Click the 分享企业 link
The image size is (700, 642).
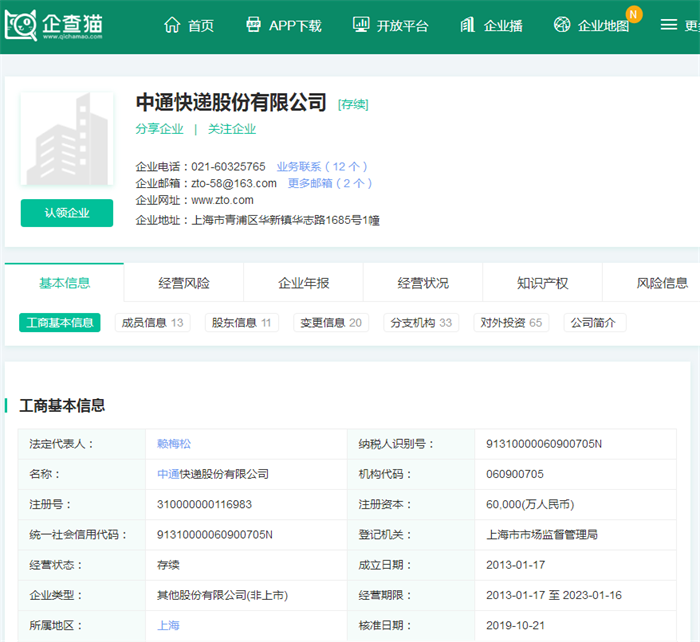click(x=159, y=129)
